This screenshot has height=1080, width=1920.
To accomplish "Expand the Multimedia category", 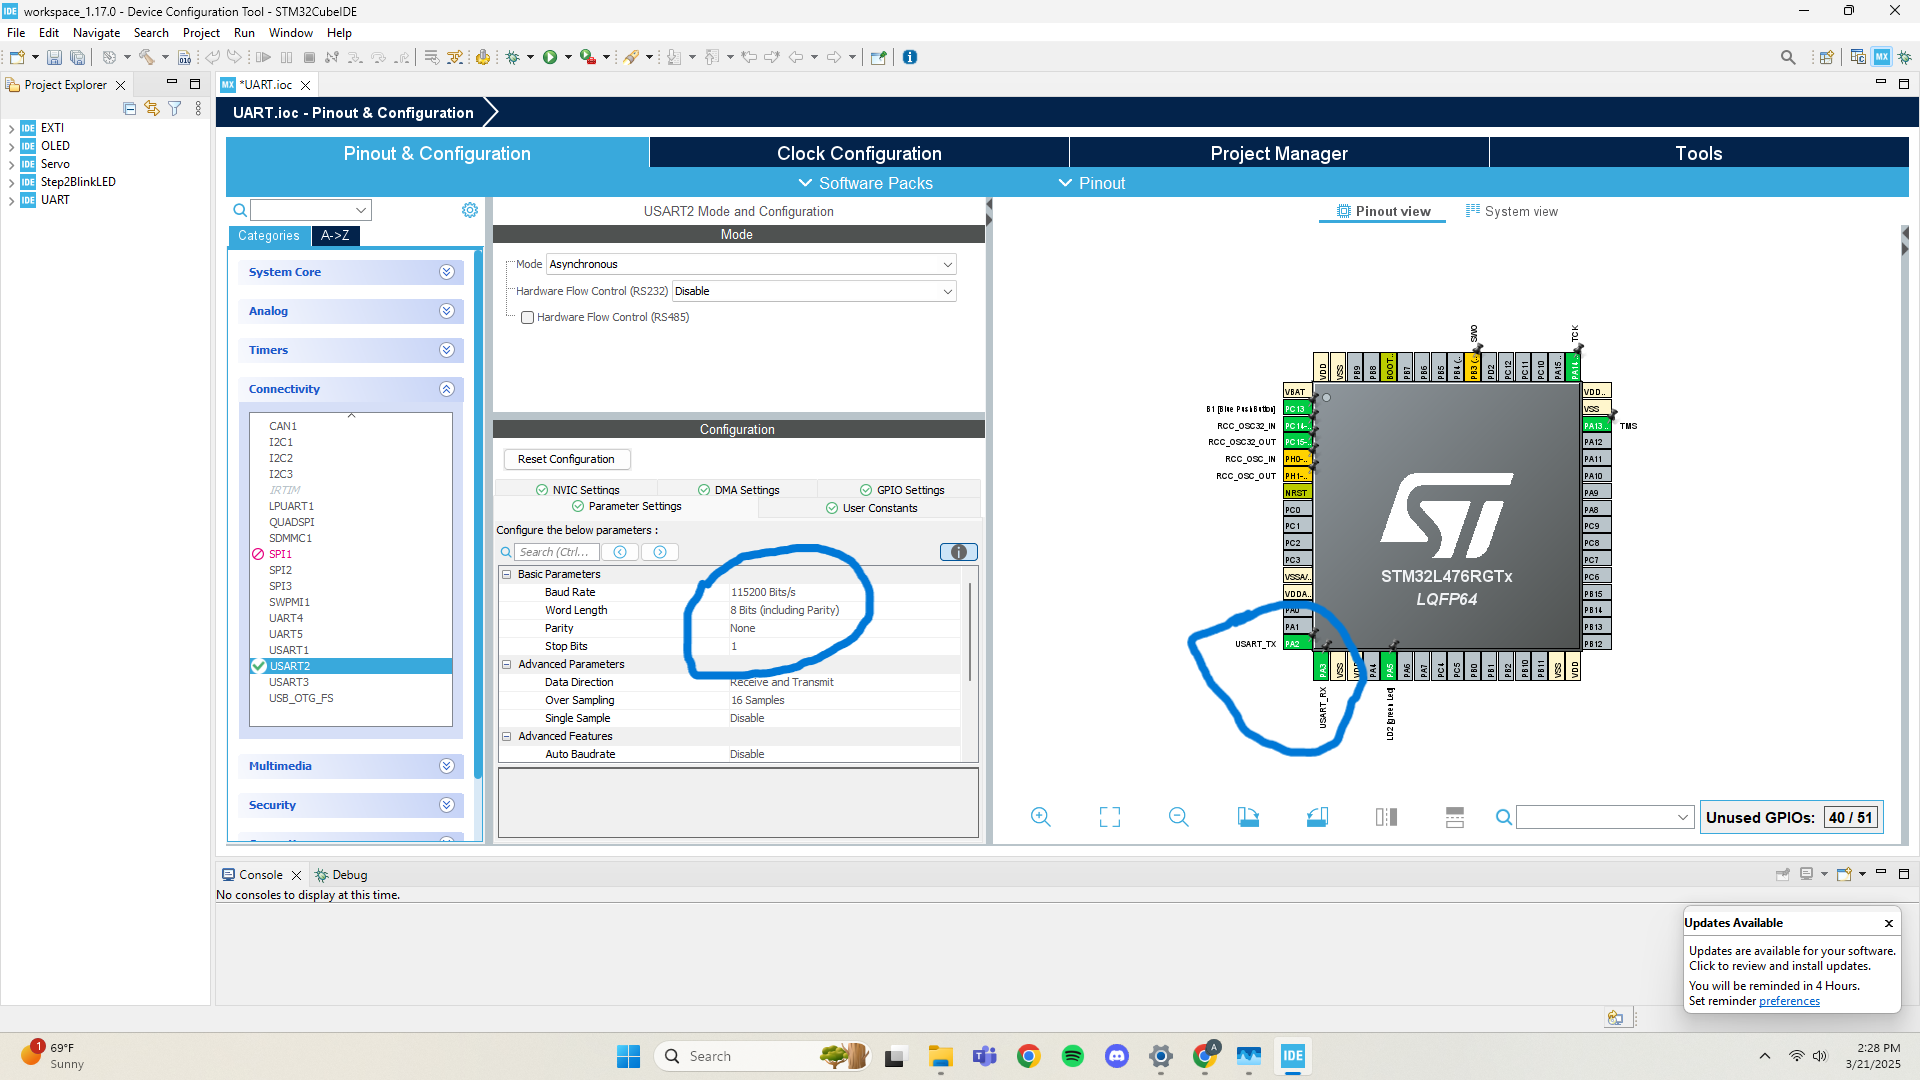I will point(447,766).
